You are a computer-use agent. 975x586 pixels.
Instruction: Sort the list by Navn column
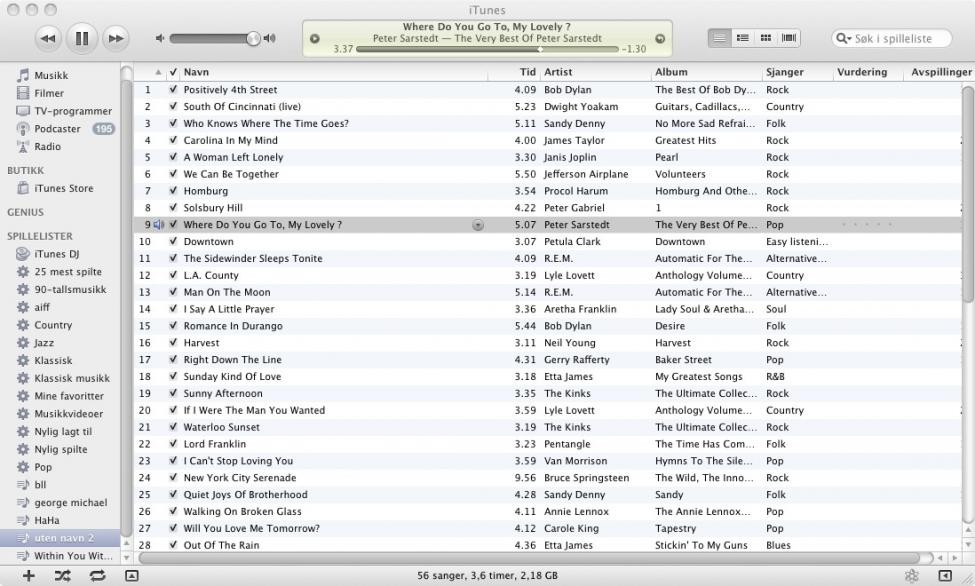334,72
